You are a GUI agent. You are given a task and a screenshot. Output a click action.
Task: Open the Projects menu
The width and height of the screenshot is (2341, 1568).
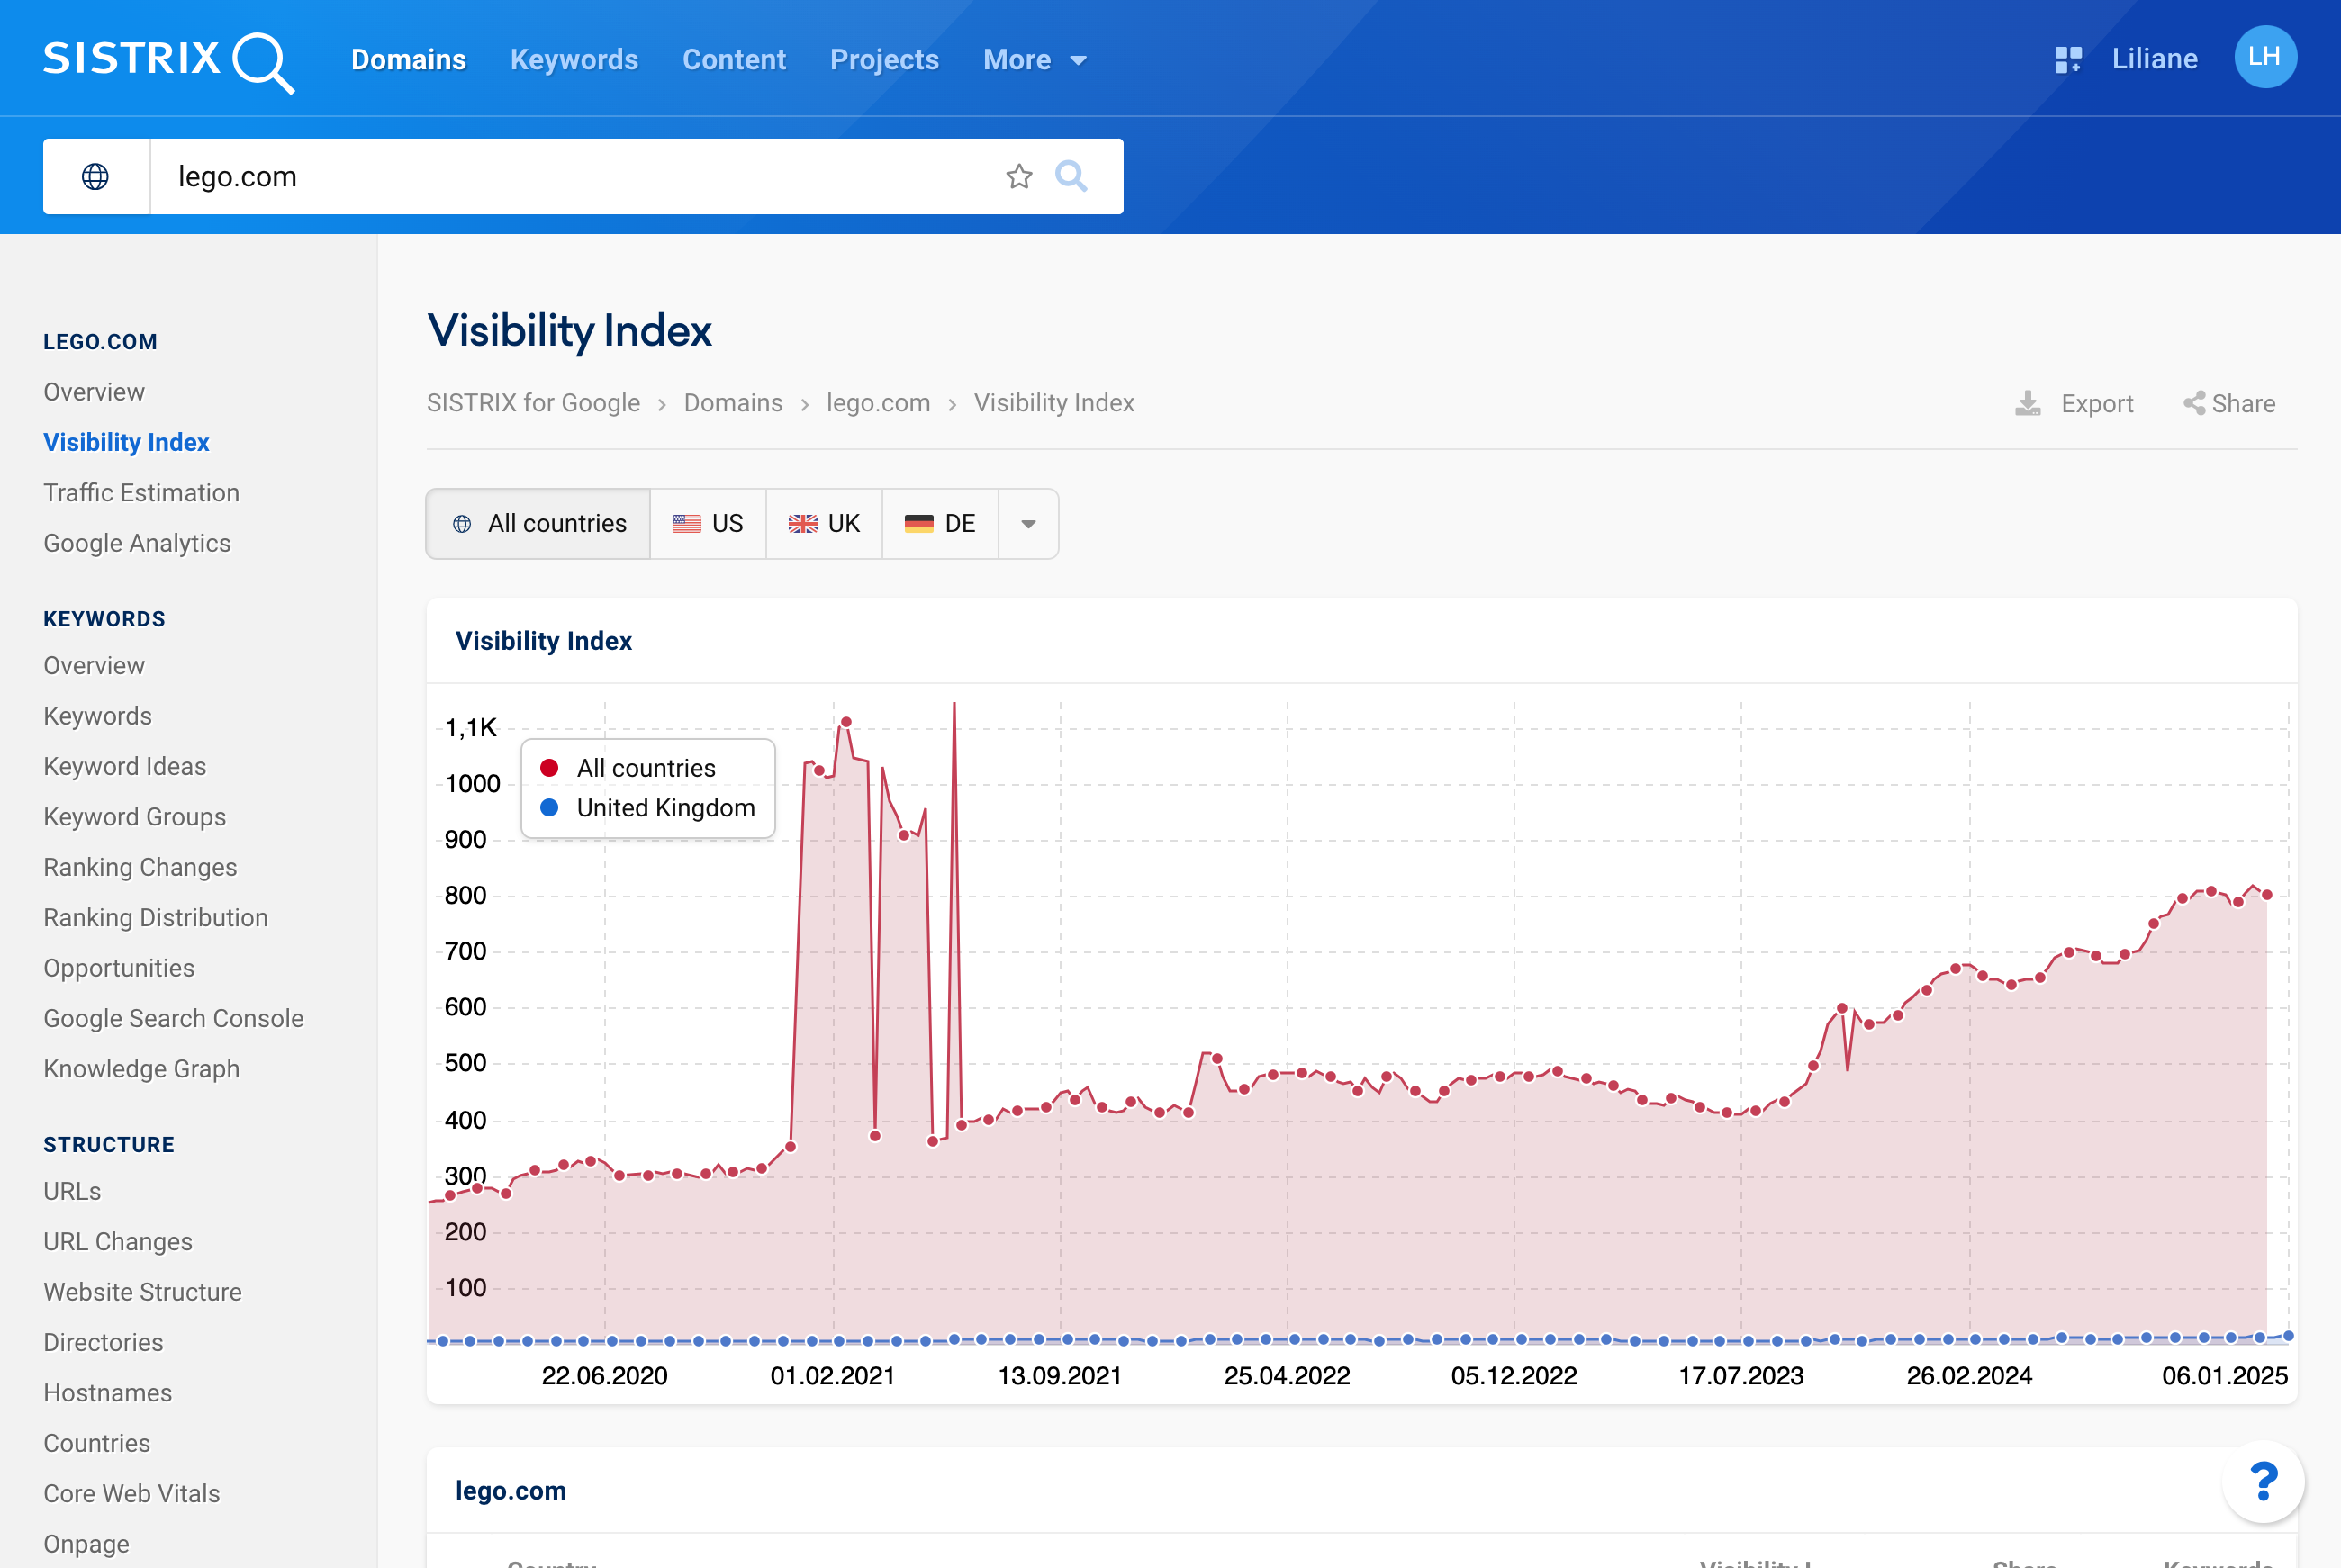coord(884,60)
